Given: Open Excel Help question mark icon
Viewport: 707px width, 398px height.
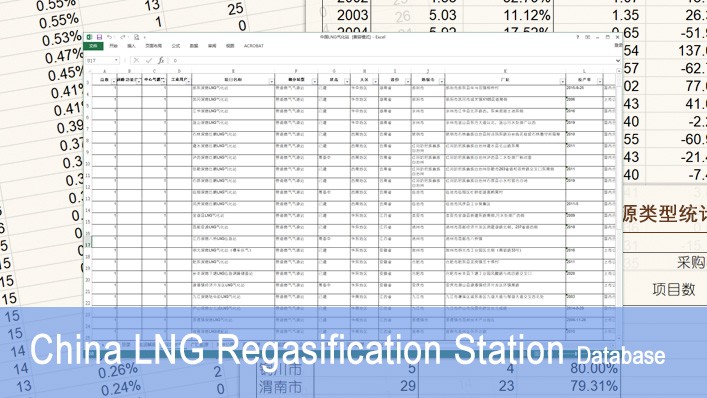Looking at the screenshot, I should pos(578,37).
